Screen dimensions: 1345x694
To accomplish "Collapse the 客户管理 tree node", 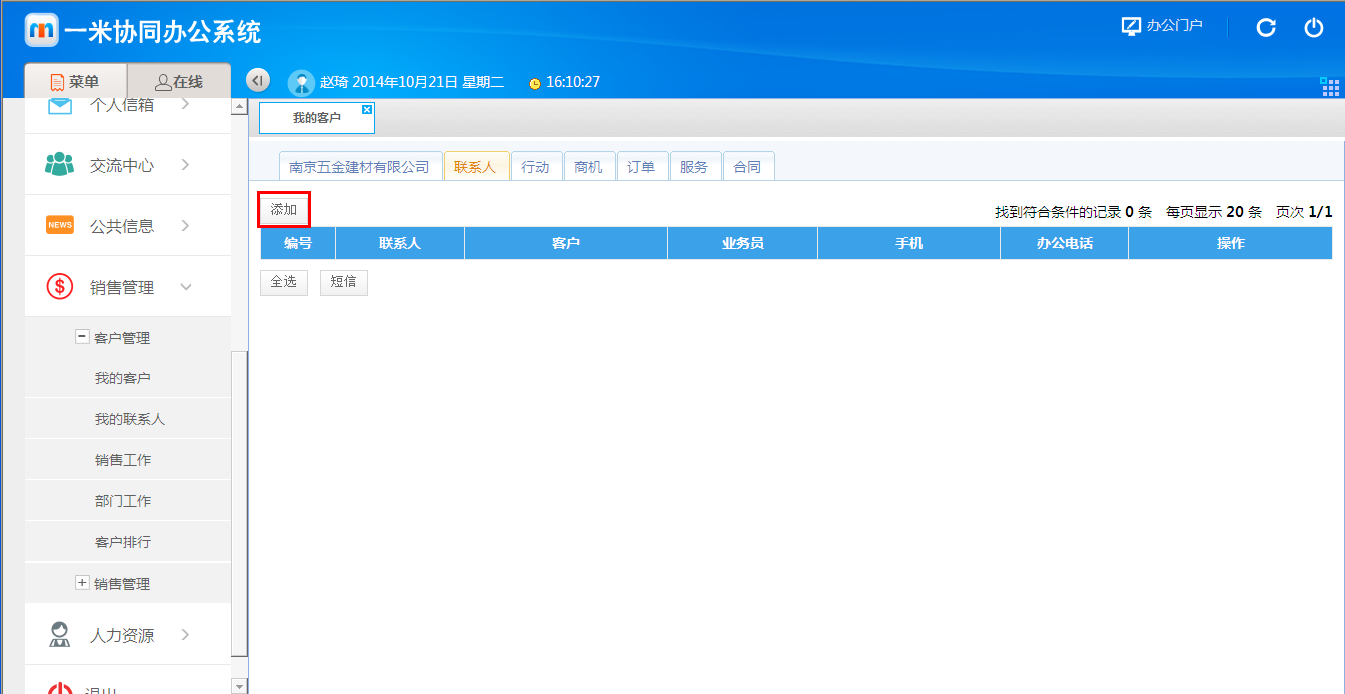I will coord(83,337).
